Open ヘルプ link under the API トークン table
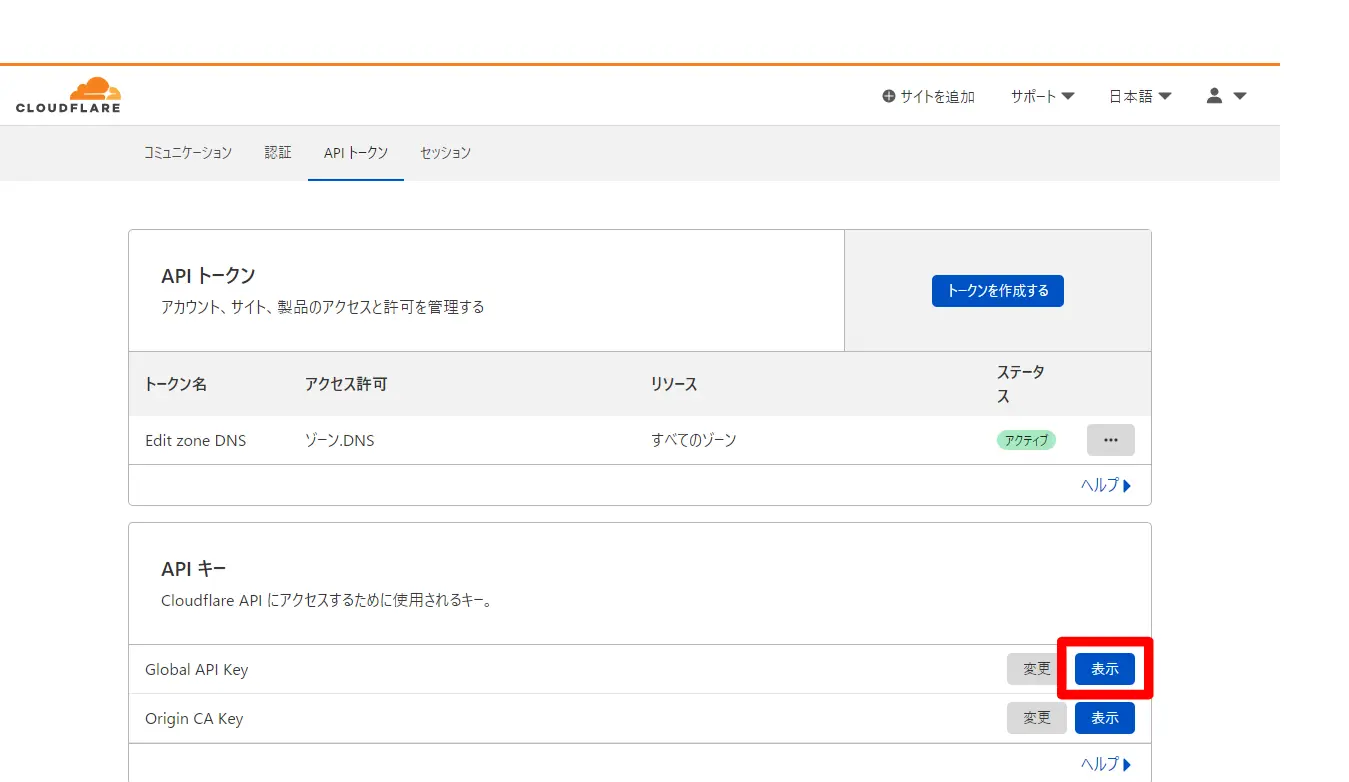1349x782 pixels. [1105, 485]
